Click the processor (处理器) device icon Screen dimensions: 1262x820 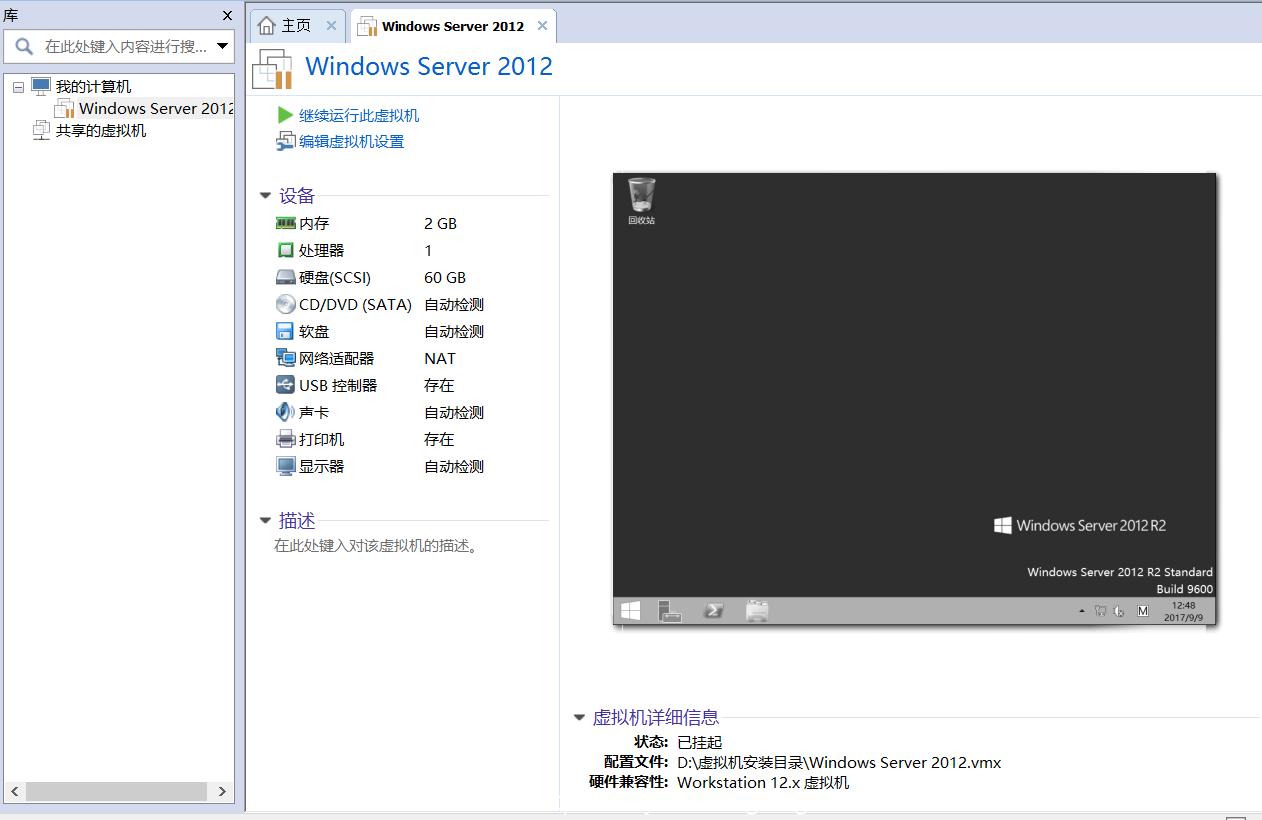pyautogui.click(x=285, y=250)
